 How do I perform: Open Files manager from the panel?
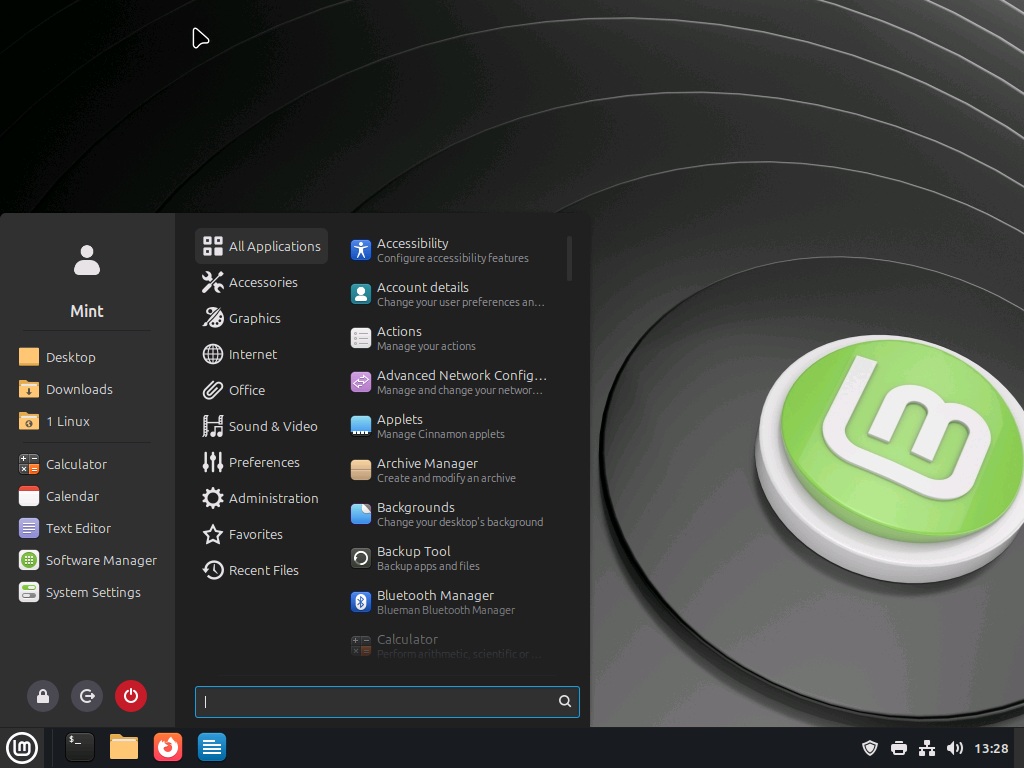tap(123, 747)
